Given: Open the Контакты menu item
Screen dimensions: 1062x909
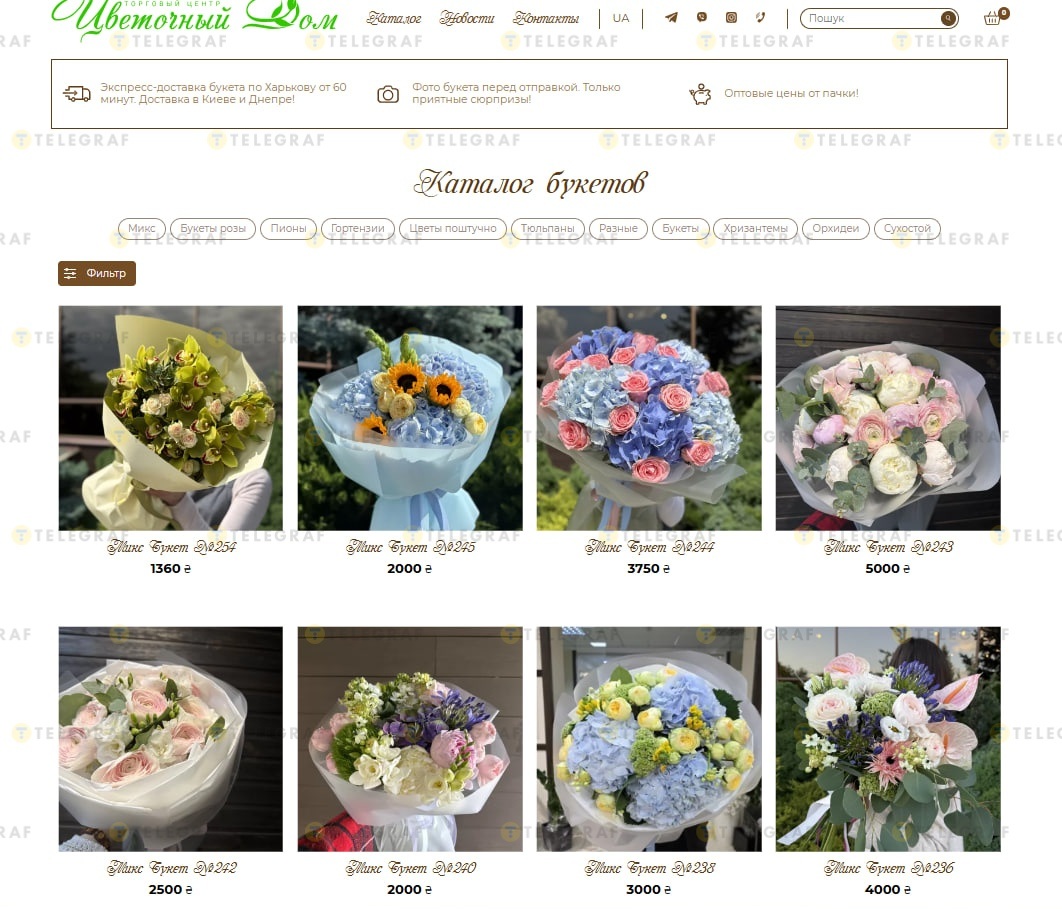Looking at the screenshot, I should click(x=546, y=18).
